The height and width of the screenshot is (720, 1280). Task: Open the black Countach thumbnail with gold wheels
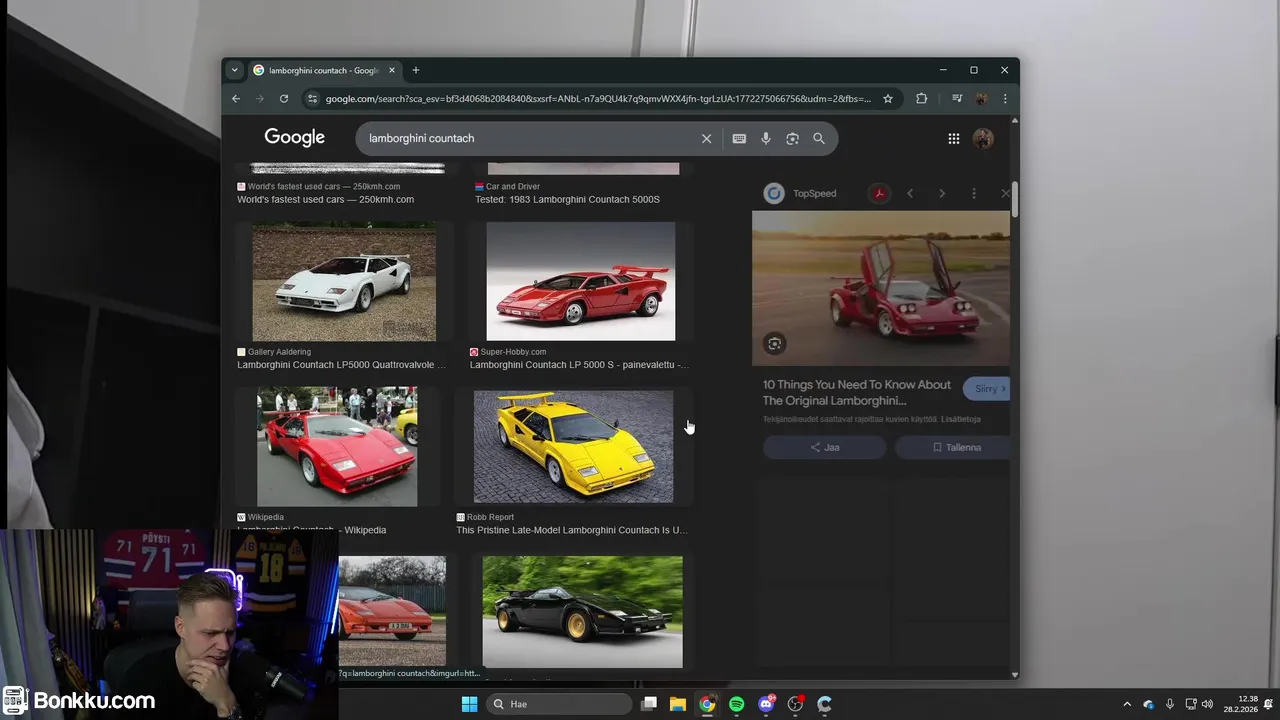coord(583,612)
